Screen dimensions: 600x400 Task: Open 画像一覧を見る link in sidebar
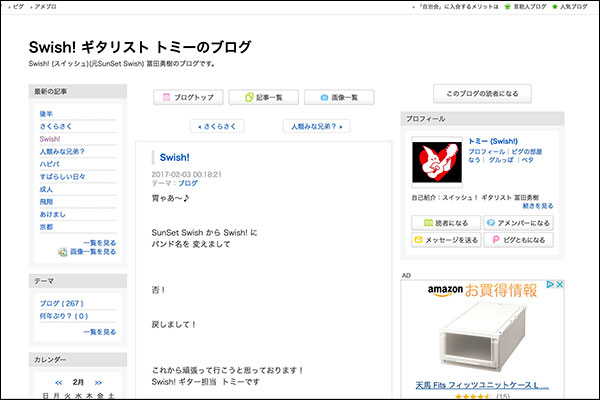pyautogui.click(x=92, y=252)
